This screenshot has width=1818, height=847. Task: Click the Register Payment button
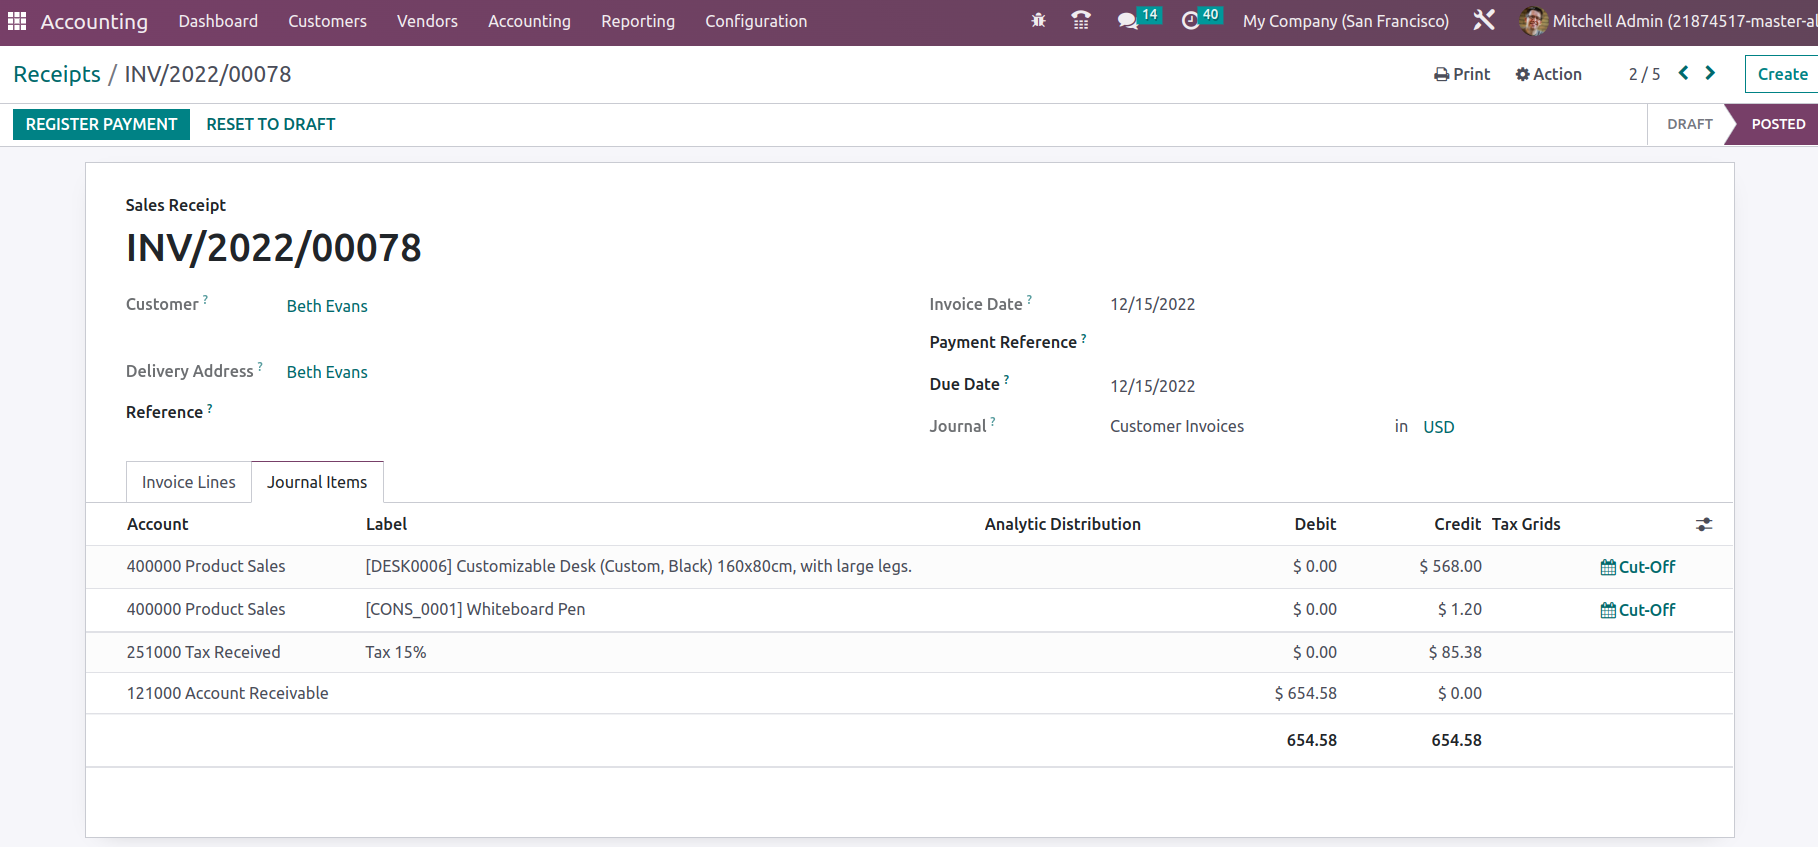(101, 124)
